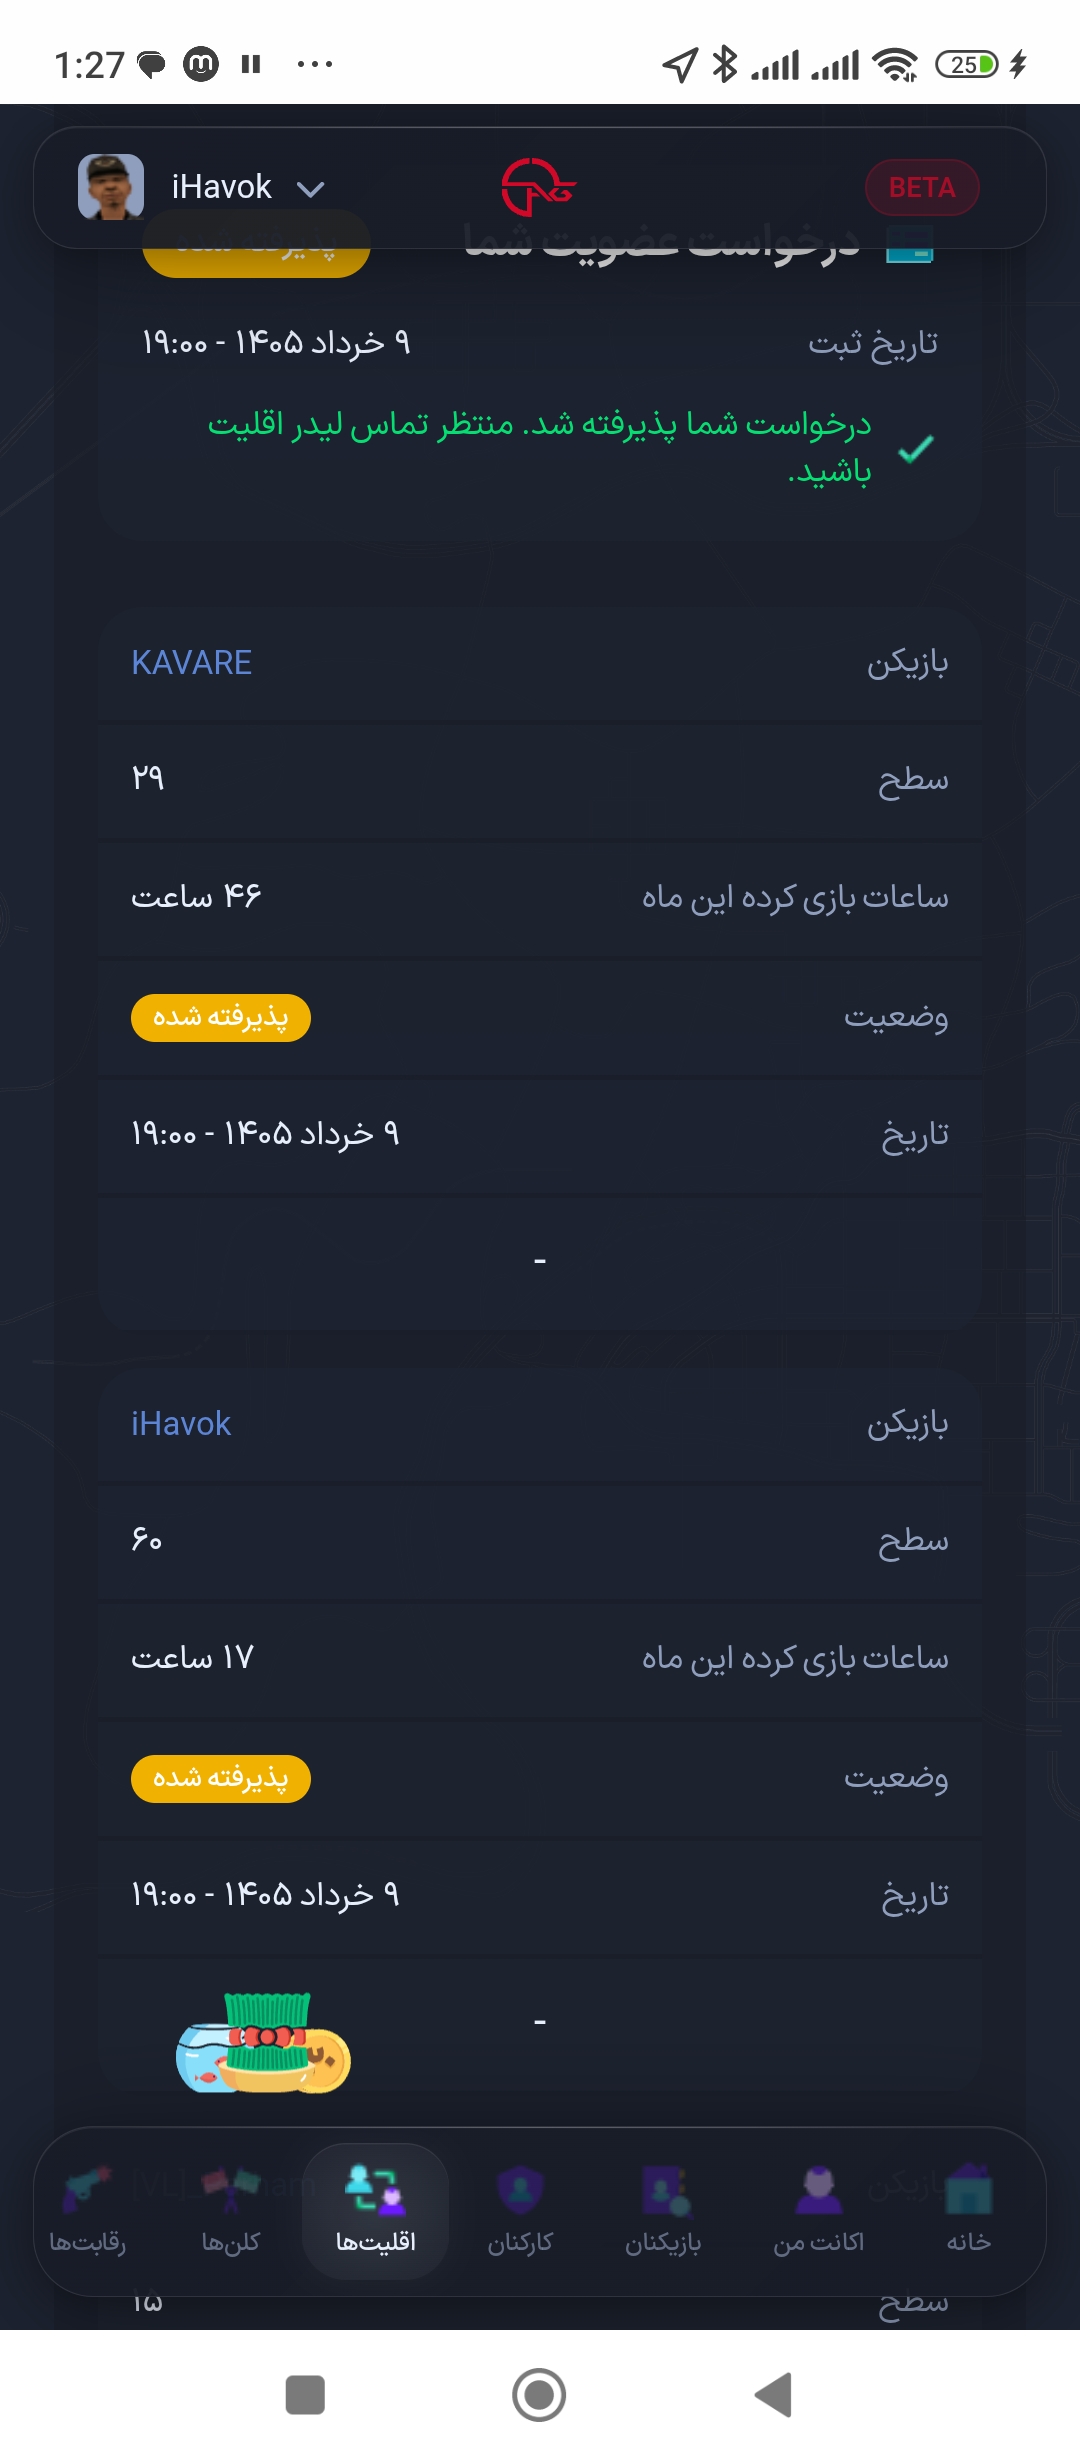Open iHavok player profile link
This screenshot has width=1080, height=2460.
[181, 1424]
